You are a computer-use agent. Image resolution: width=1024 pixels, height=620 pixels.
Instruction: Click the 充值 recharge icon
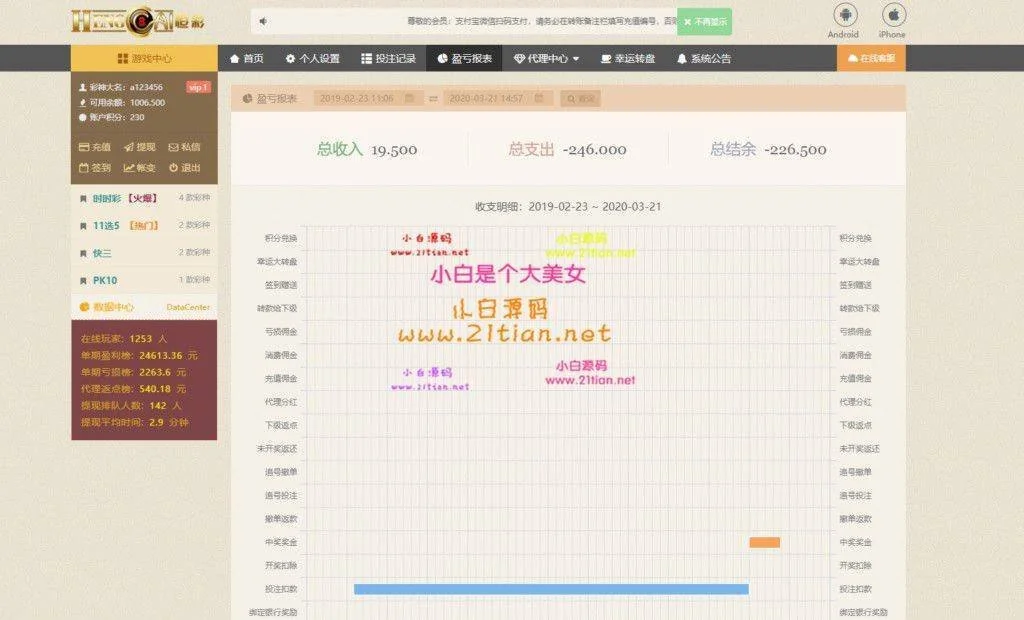click(x=95, y=147)
